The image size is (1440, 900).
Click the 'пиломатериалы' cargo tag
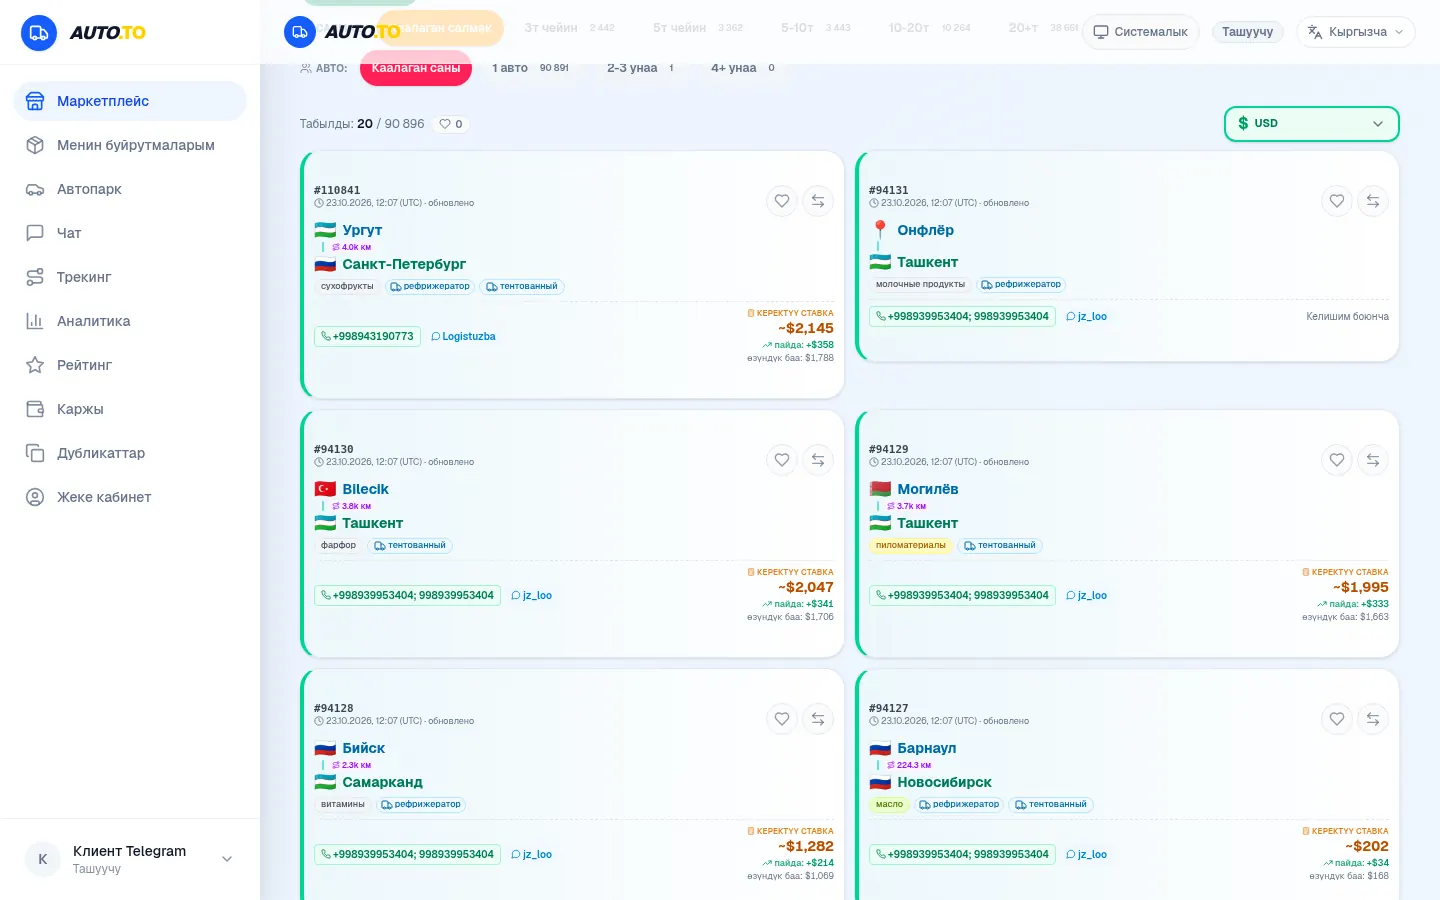[x=911, y=545]
